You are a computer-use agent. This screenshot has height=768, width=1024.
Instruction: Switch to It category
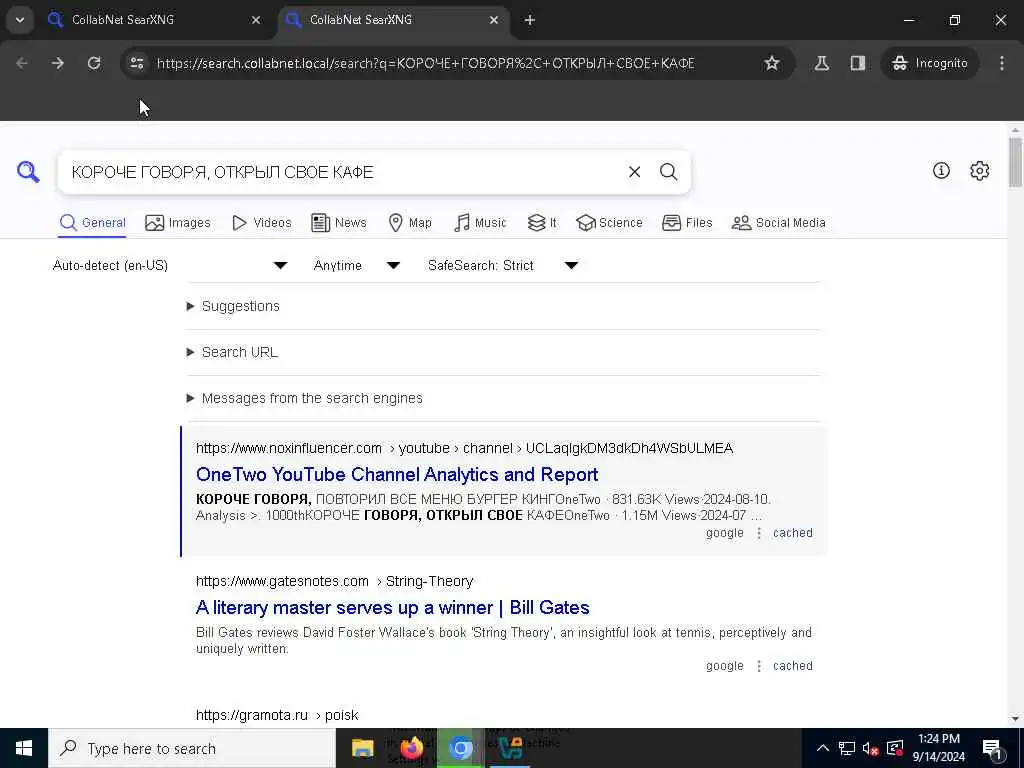(x=542, y=223)
